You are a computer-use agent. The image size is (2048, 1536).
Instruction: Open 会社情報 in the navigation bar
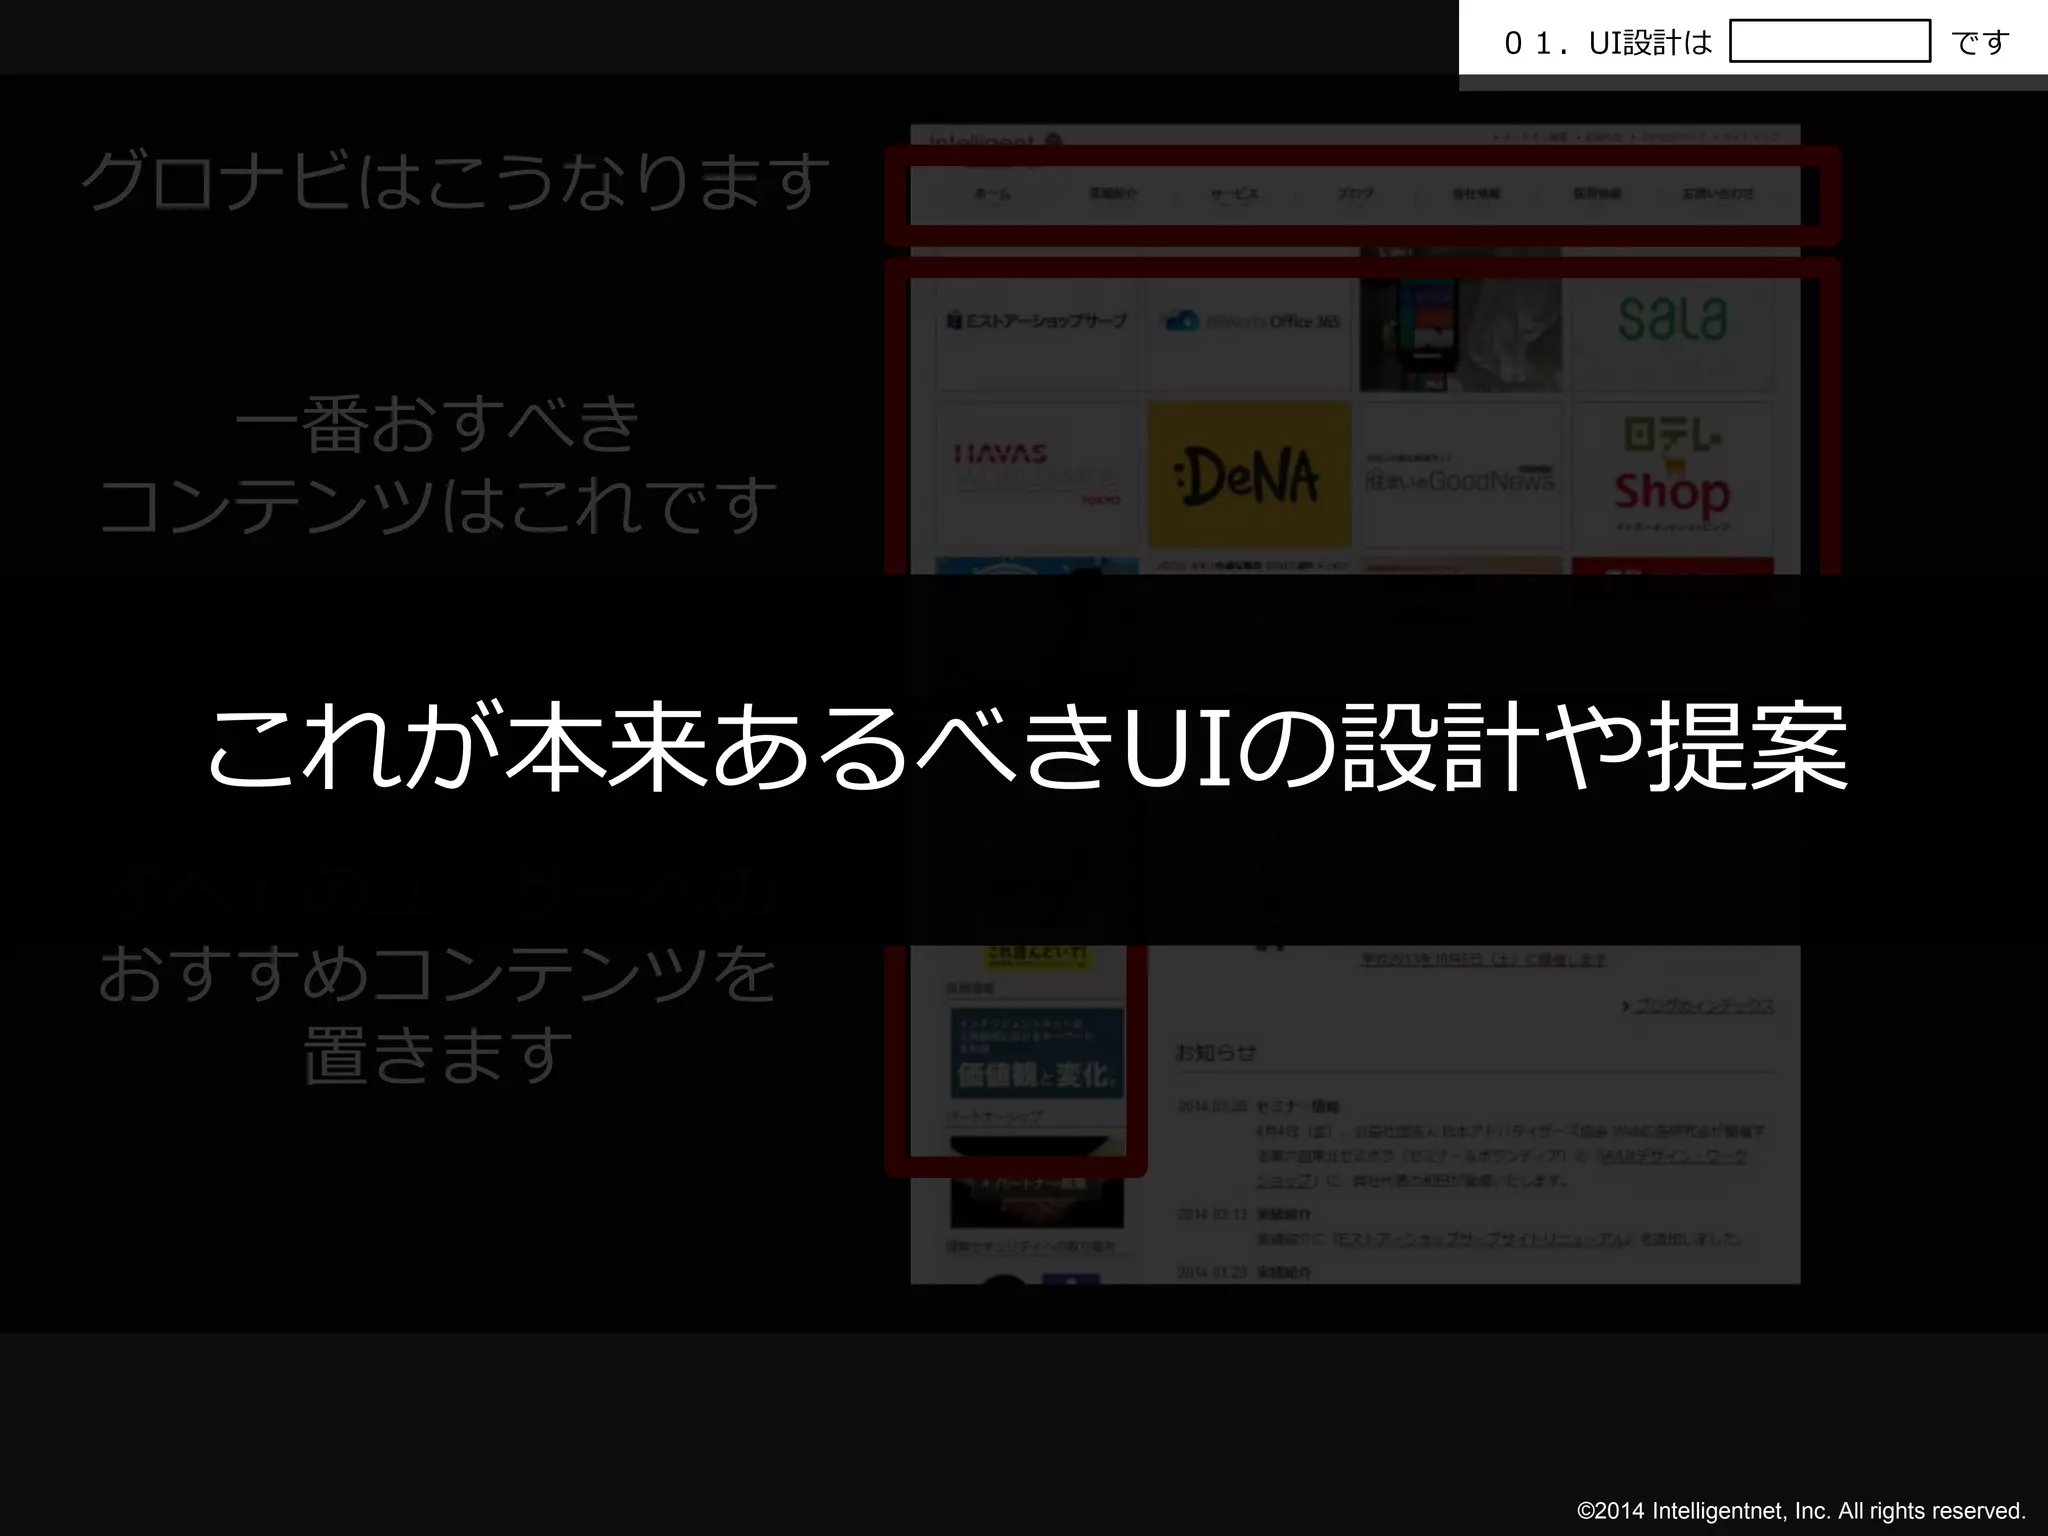click(1476, 194)
